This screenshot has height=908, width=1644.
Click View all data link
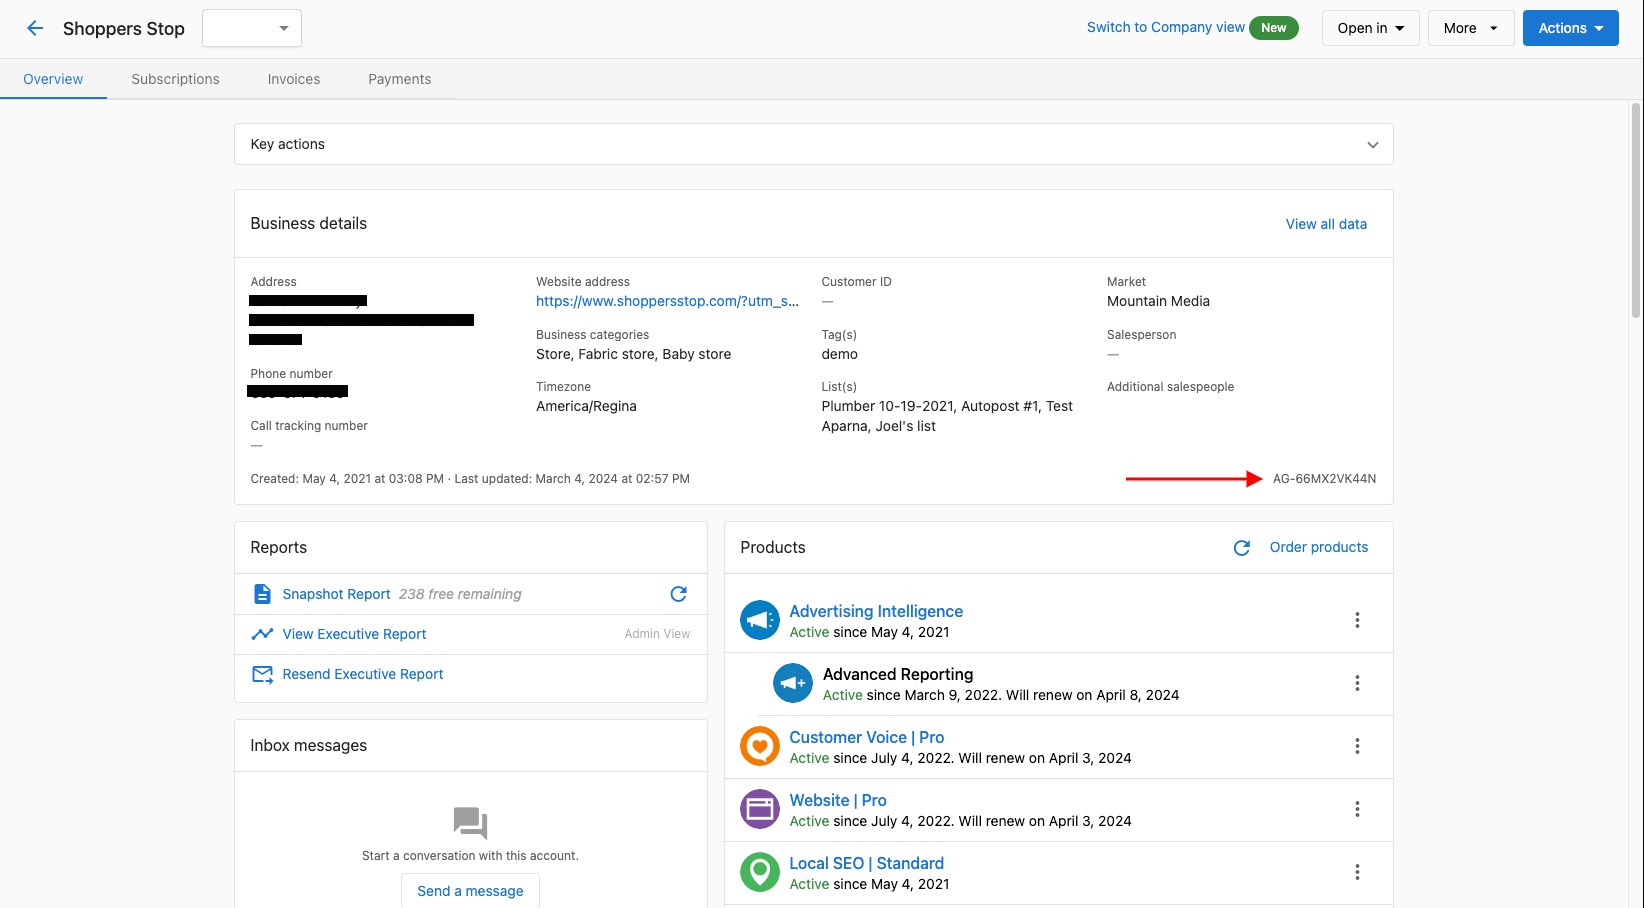1326,224
